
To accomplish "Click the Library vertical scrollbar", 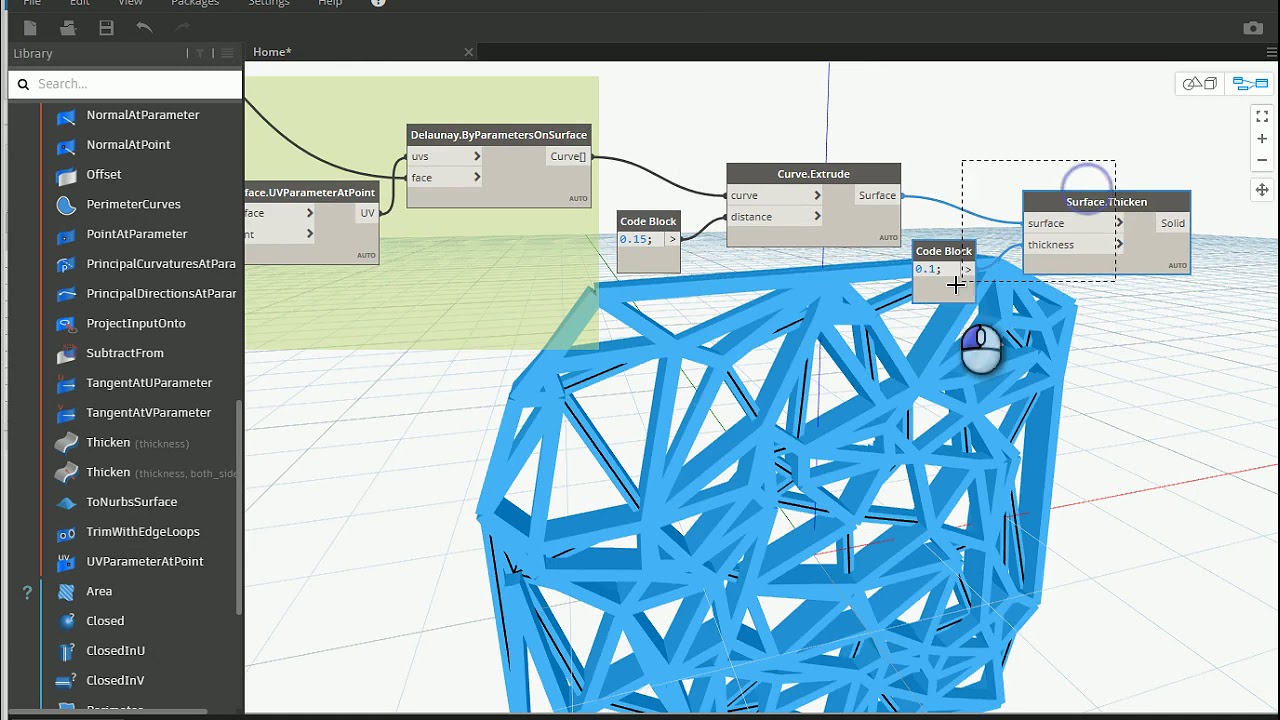I will pos(239,507).
